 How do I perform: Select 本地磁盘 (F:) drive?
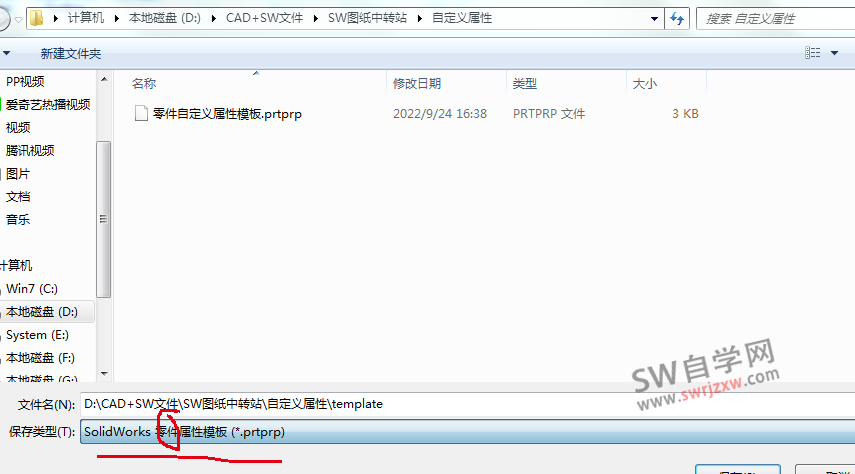(x=40, y=358)
